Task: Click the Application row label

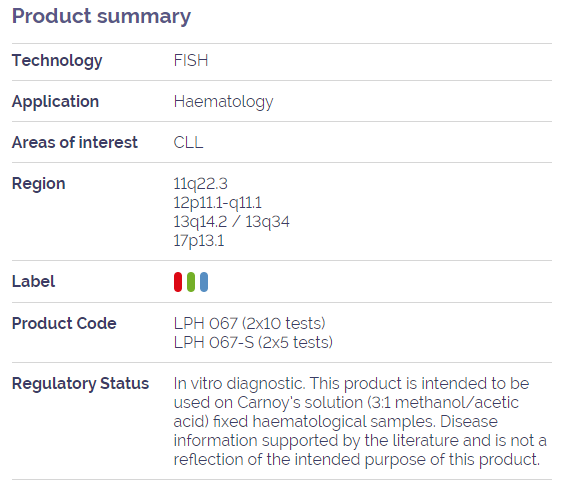Action: pos(55,102)
